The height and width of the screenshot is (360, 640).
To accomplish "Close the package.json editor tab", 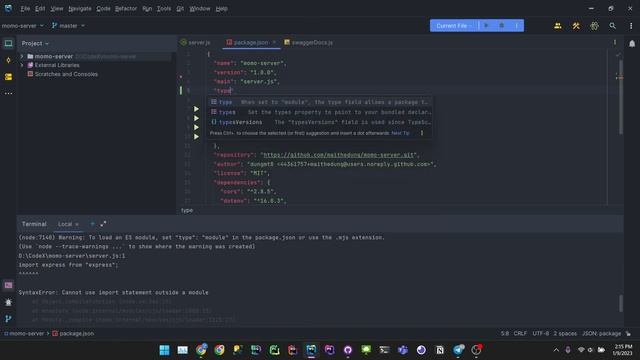I will (x=274, y=42).
